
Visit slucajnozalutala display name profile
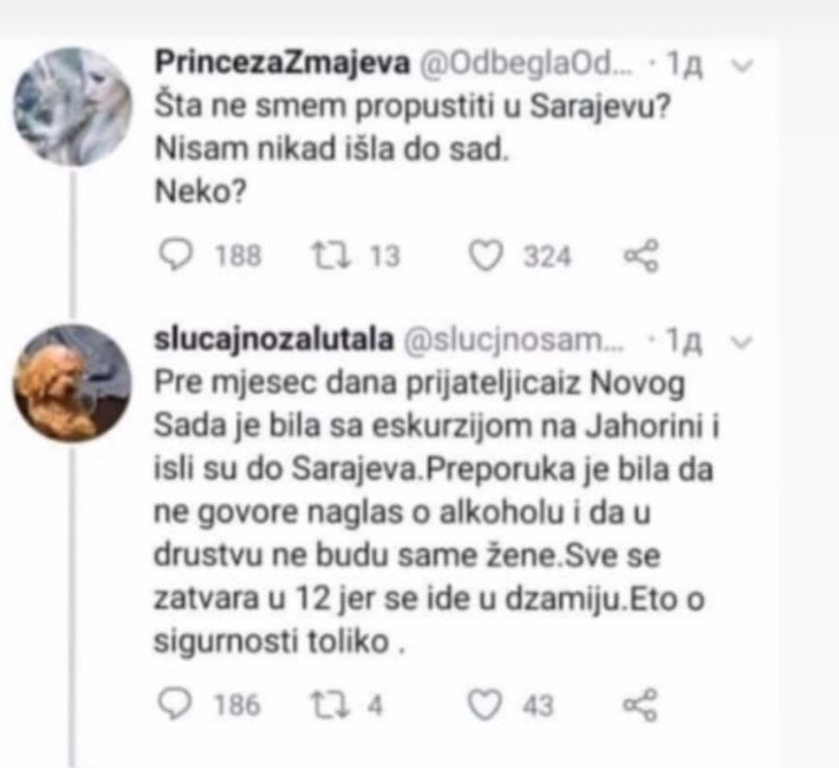pyautogui.click(x=273, y=339)
